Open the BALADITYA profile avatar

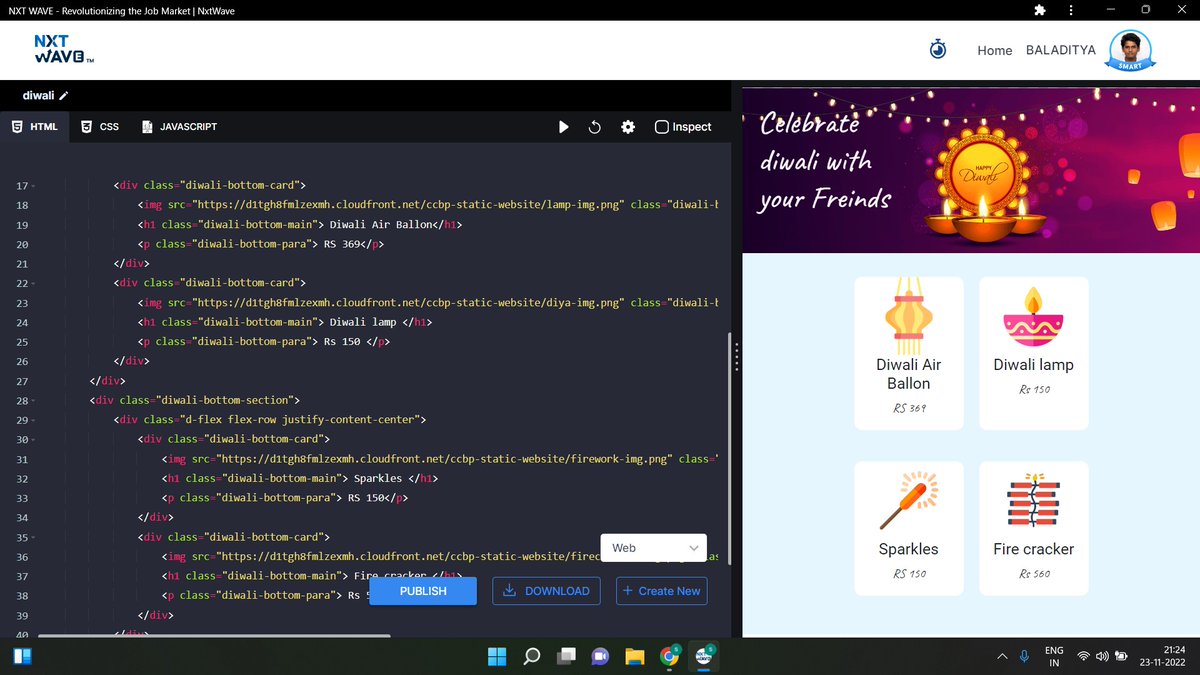pos(1131,50)
